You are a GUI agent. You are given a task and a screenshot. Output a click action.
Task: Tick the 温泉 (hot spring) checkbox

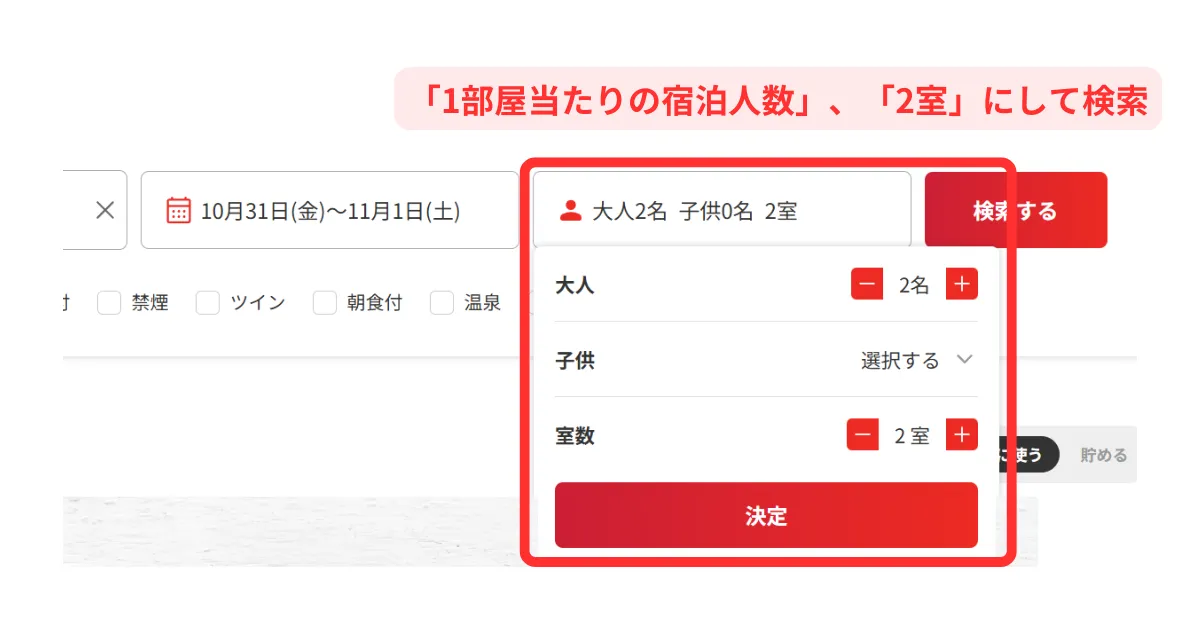click(x=442, y=303)
